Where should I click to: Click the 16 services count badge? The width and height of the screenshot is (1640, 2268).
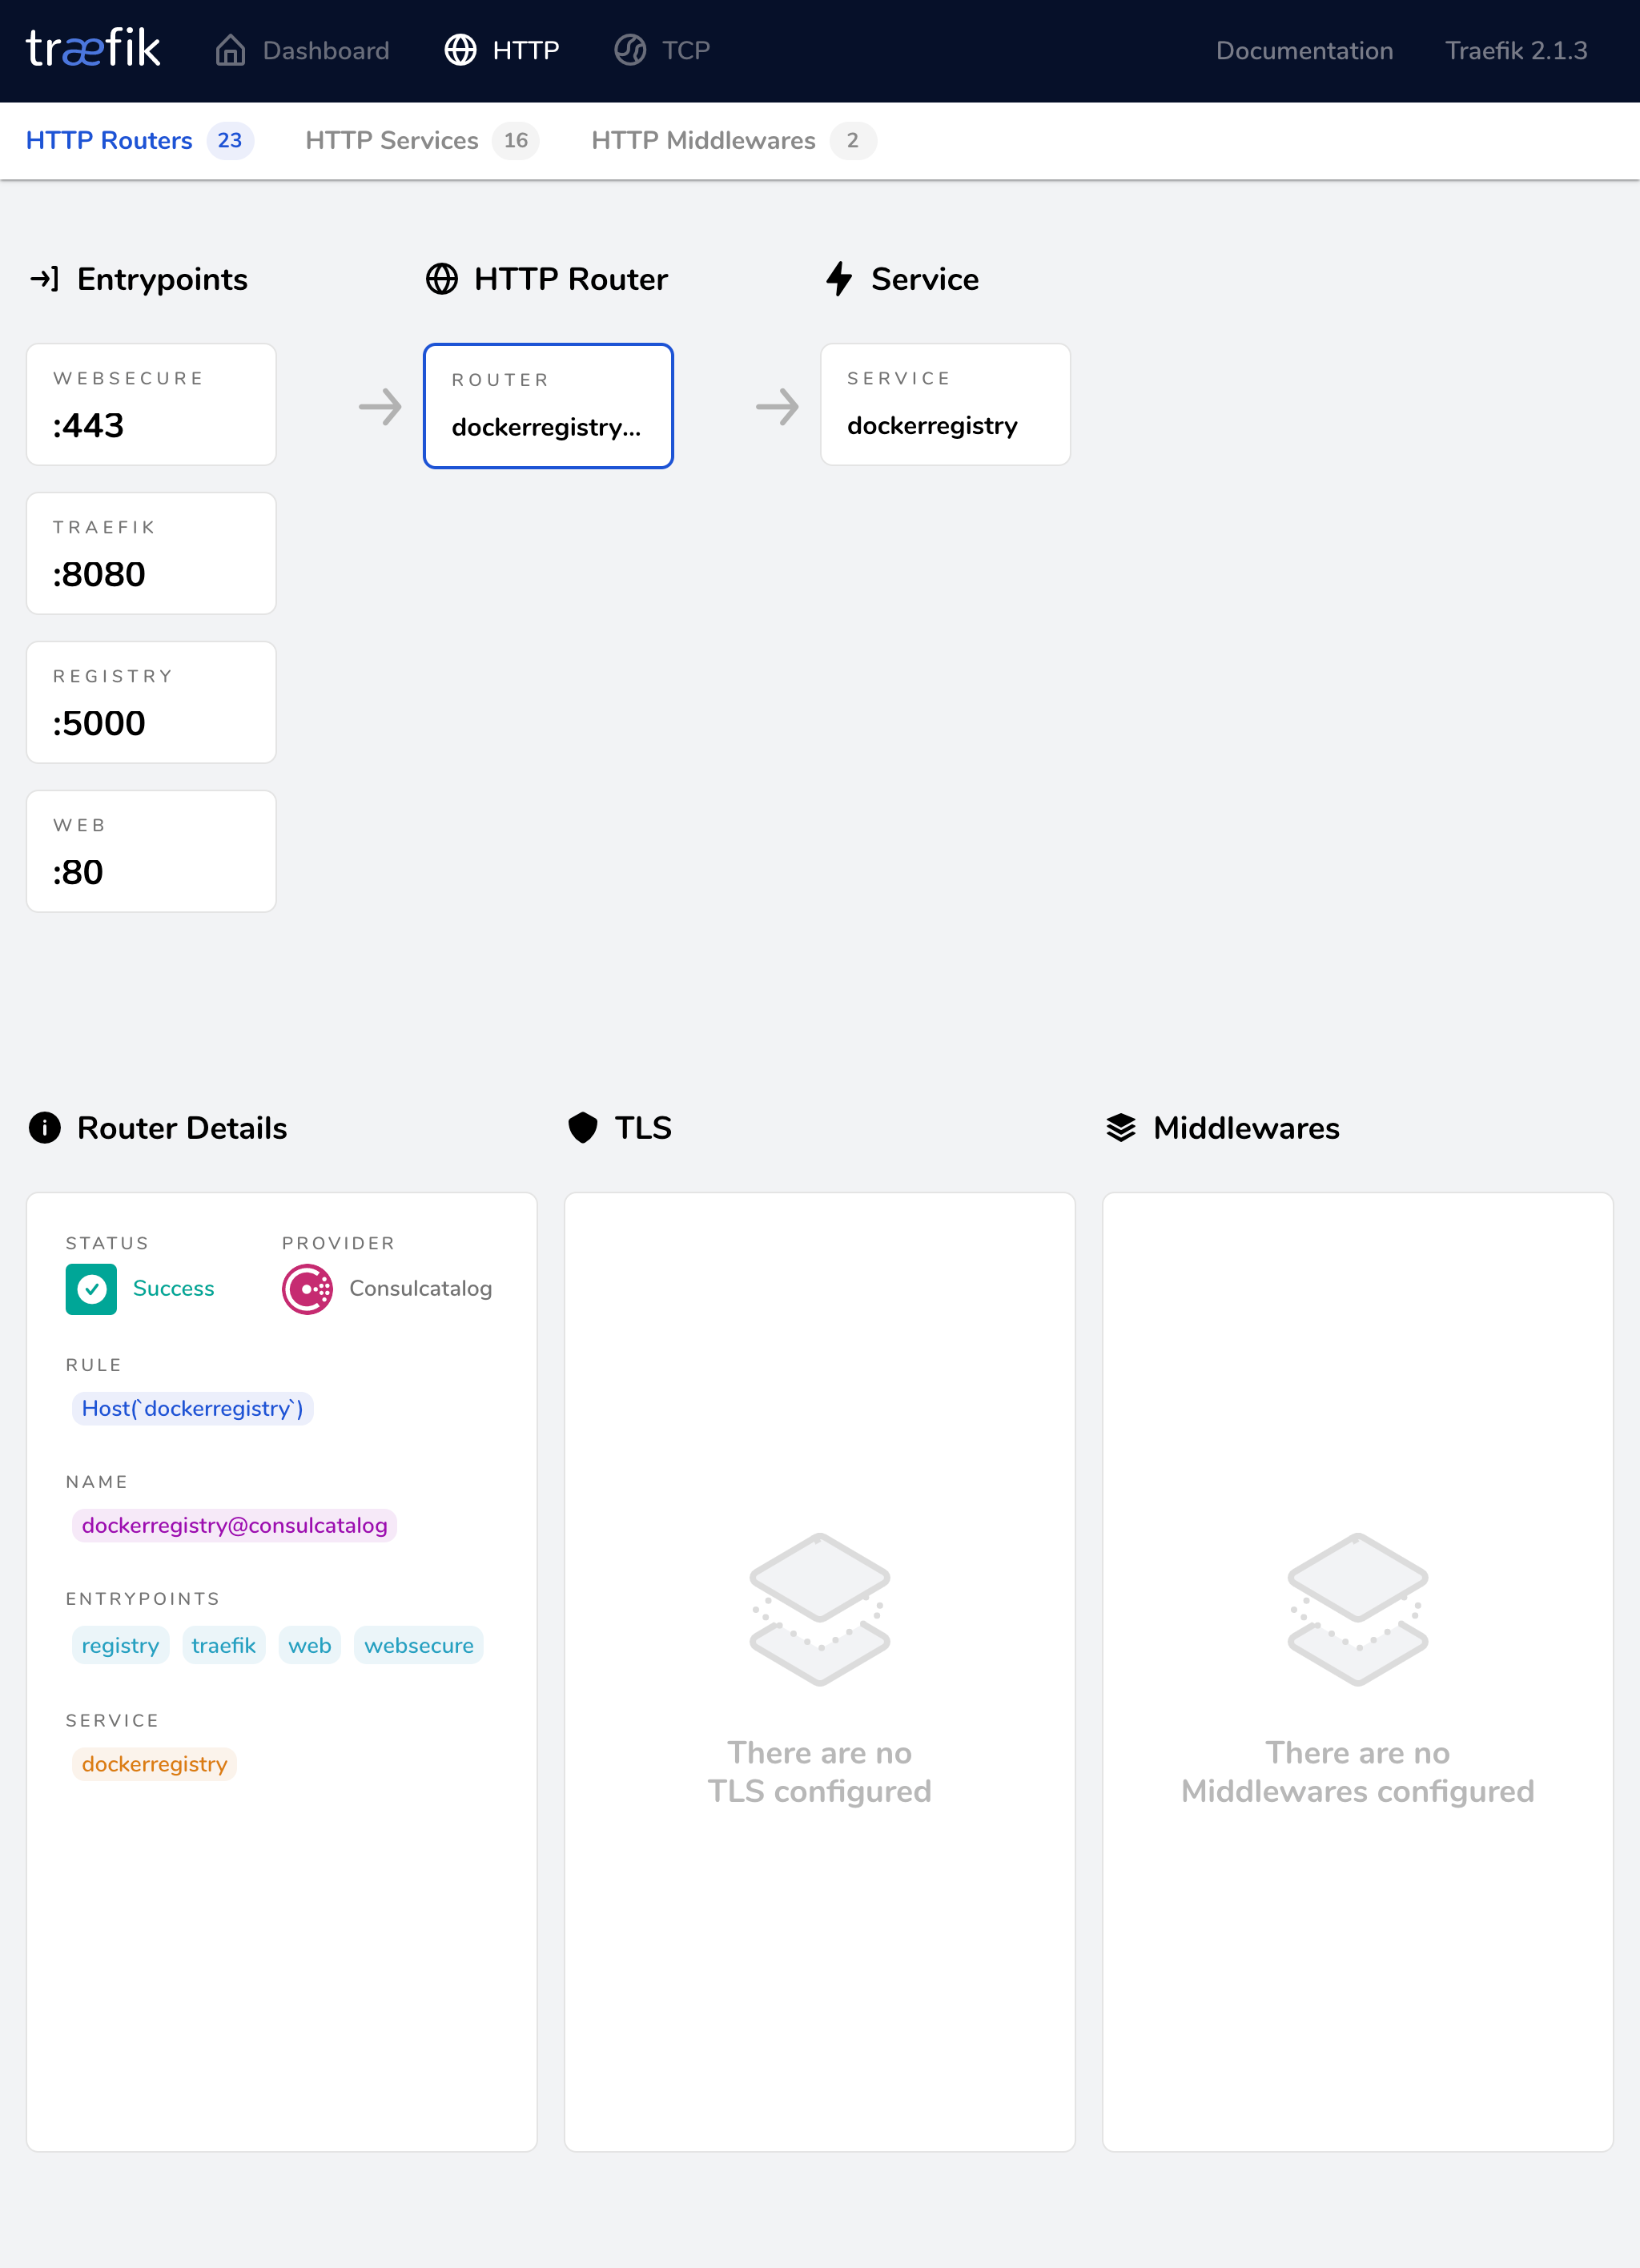click(x=515, y=140)
